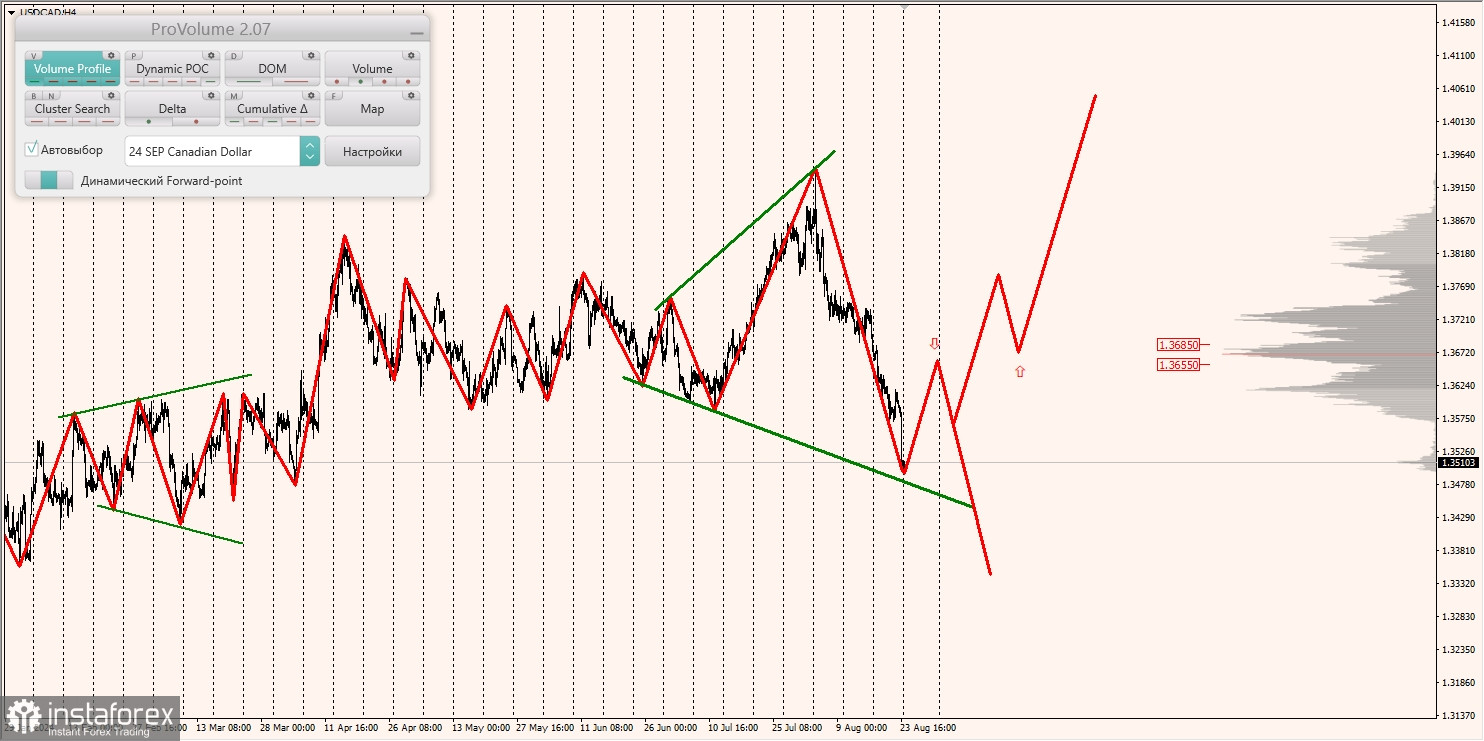The height and width of the screenshot is (741, 1484).
Task: Click 1.35750 on the price axis
Action: (1458, 419)
